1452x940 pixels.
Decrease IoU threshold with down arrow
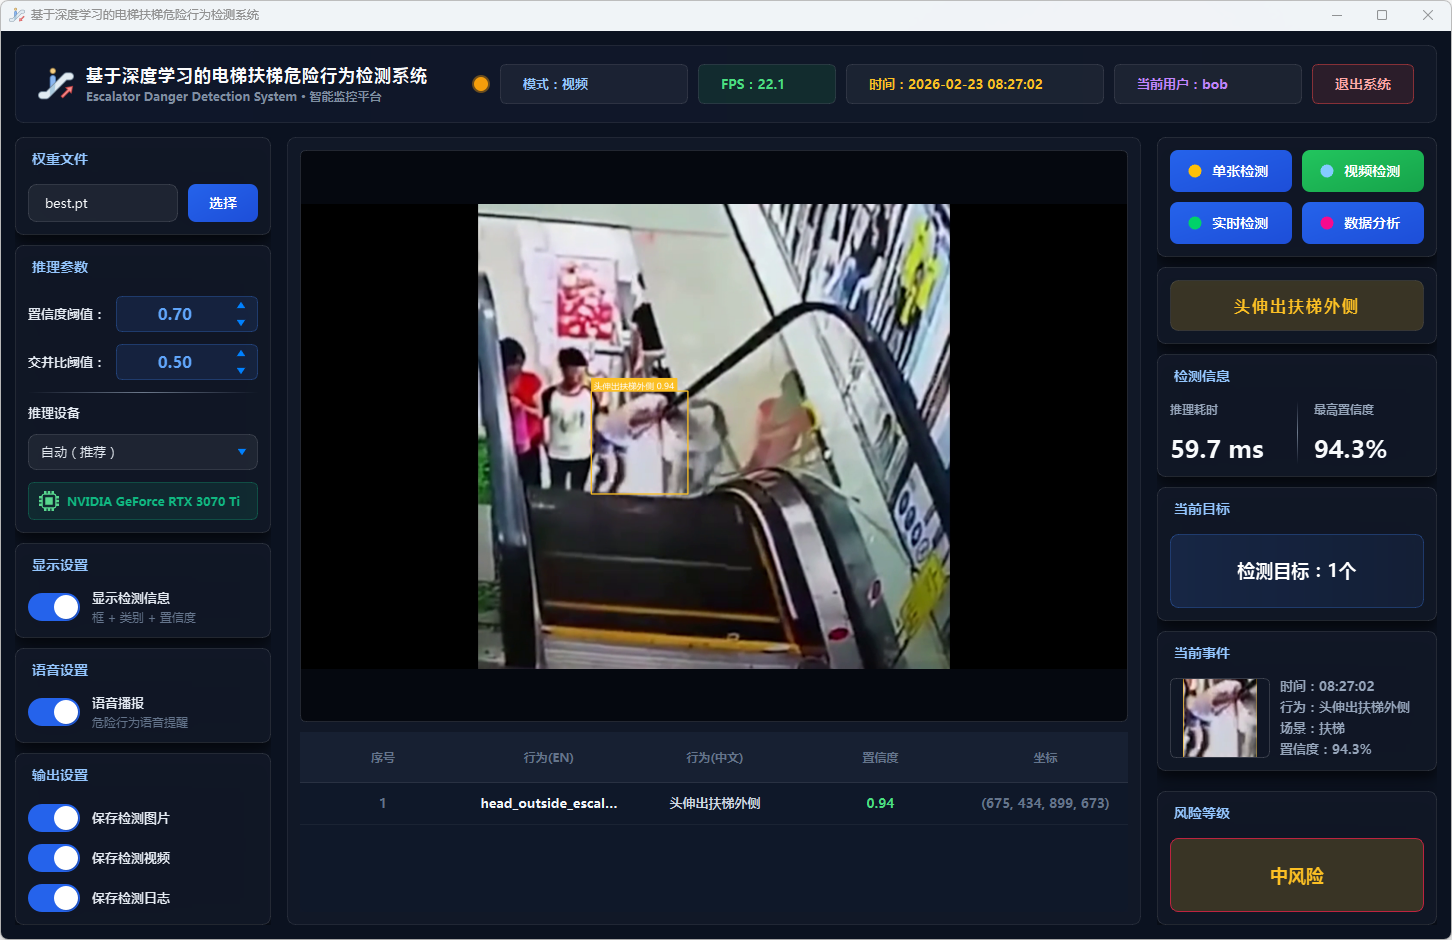click(x=241, y=370)
